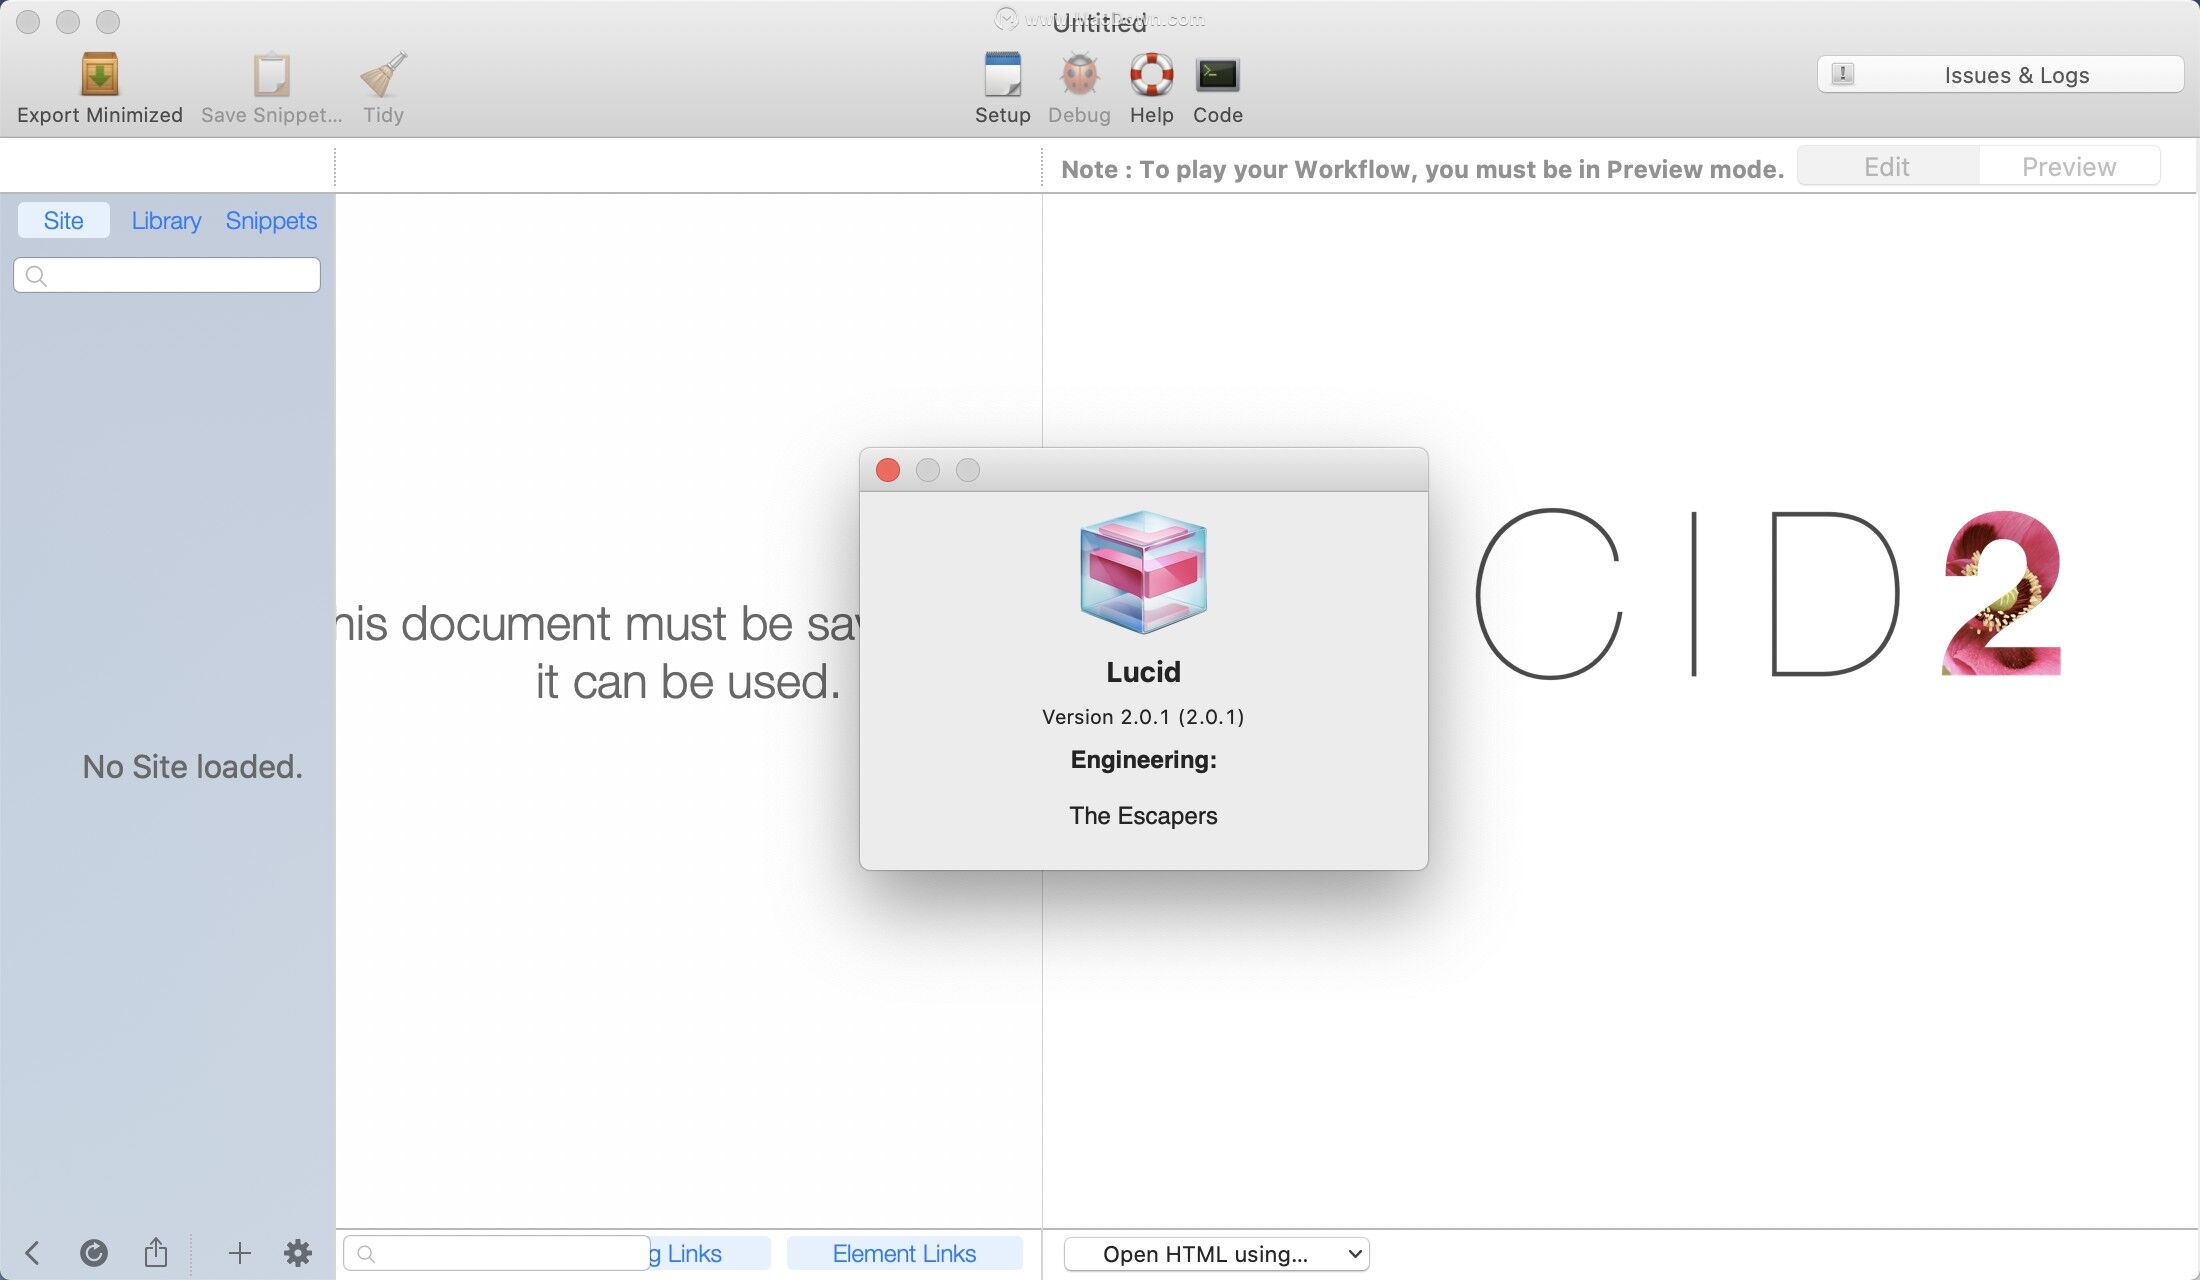The width and height of the screenshot is (2200, 1280).
Task: Switch to Edit mode
Action: pos(1887,166)
